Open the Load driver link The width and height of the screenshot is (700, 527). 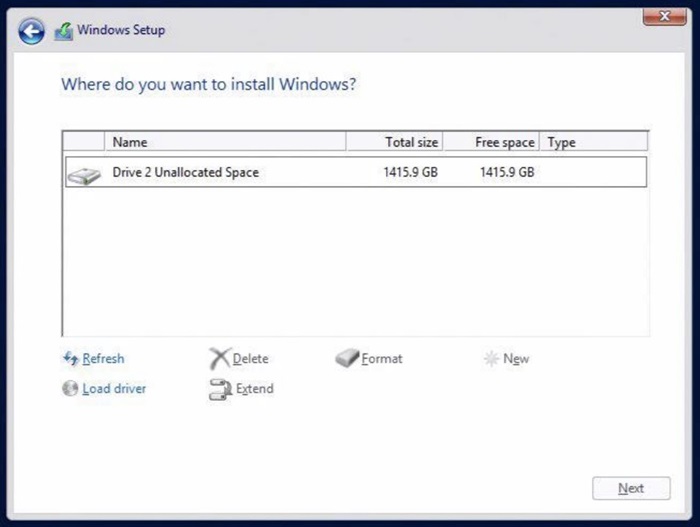[x=114, y=389]
